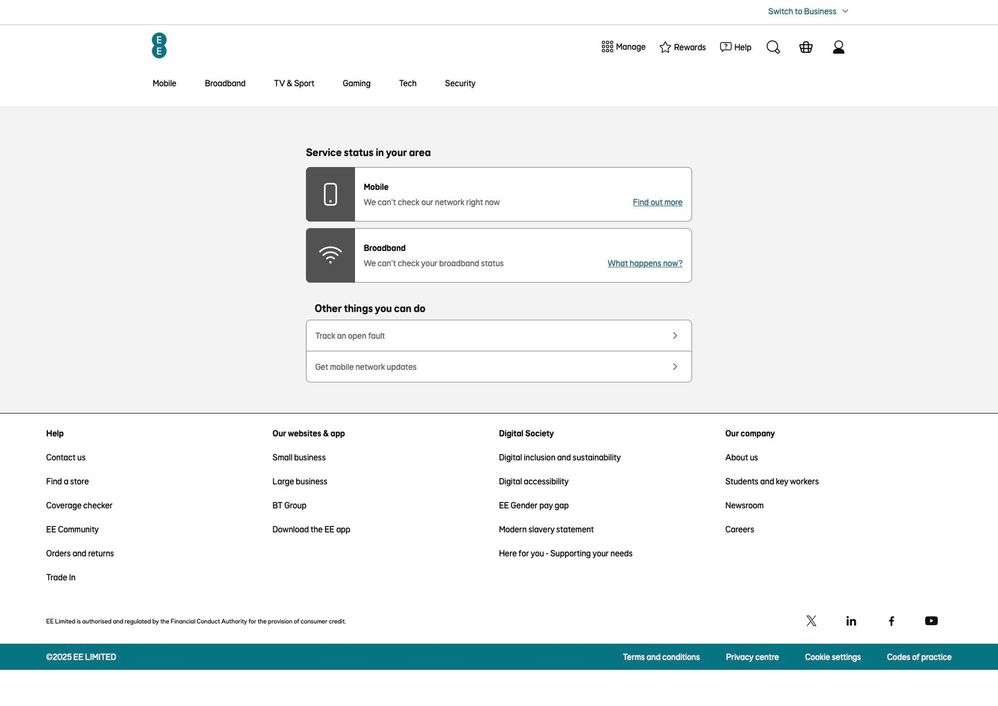Expand the Switch to Business dropdown
The image size is (998, 706).
click(x=808, y=11)
